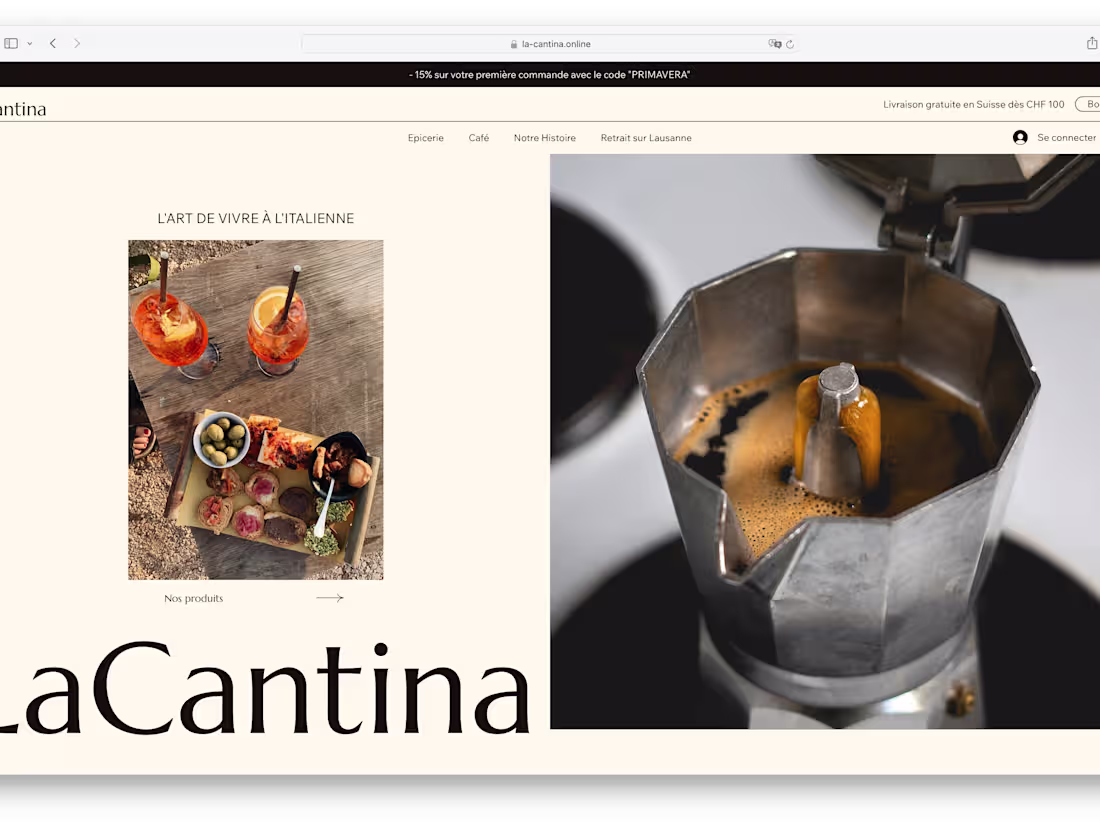Screen dimensions: 1100x825
Task: Open the Café navigation menu
Action: 478,137
